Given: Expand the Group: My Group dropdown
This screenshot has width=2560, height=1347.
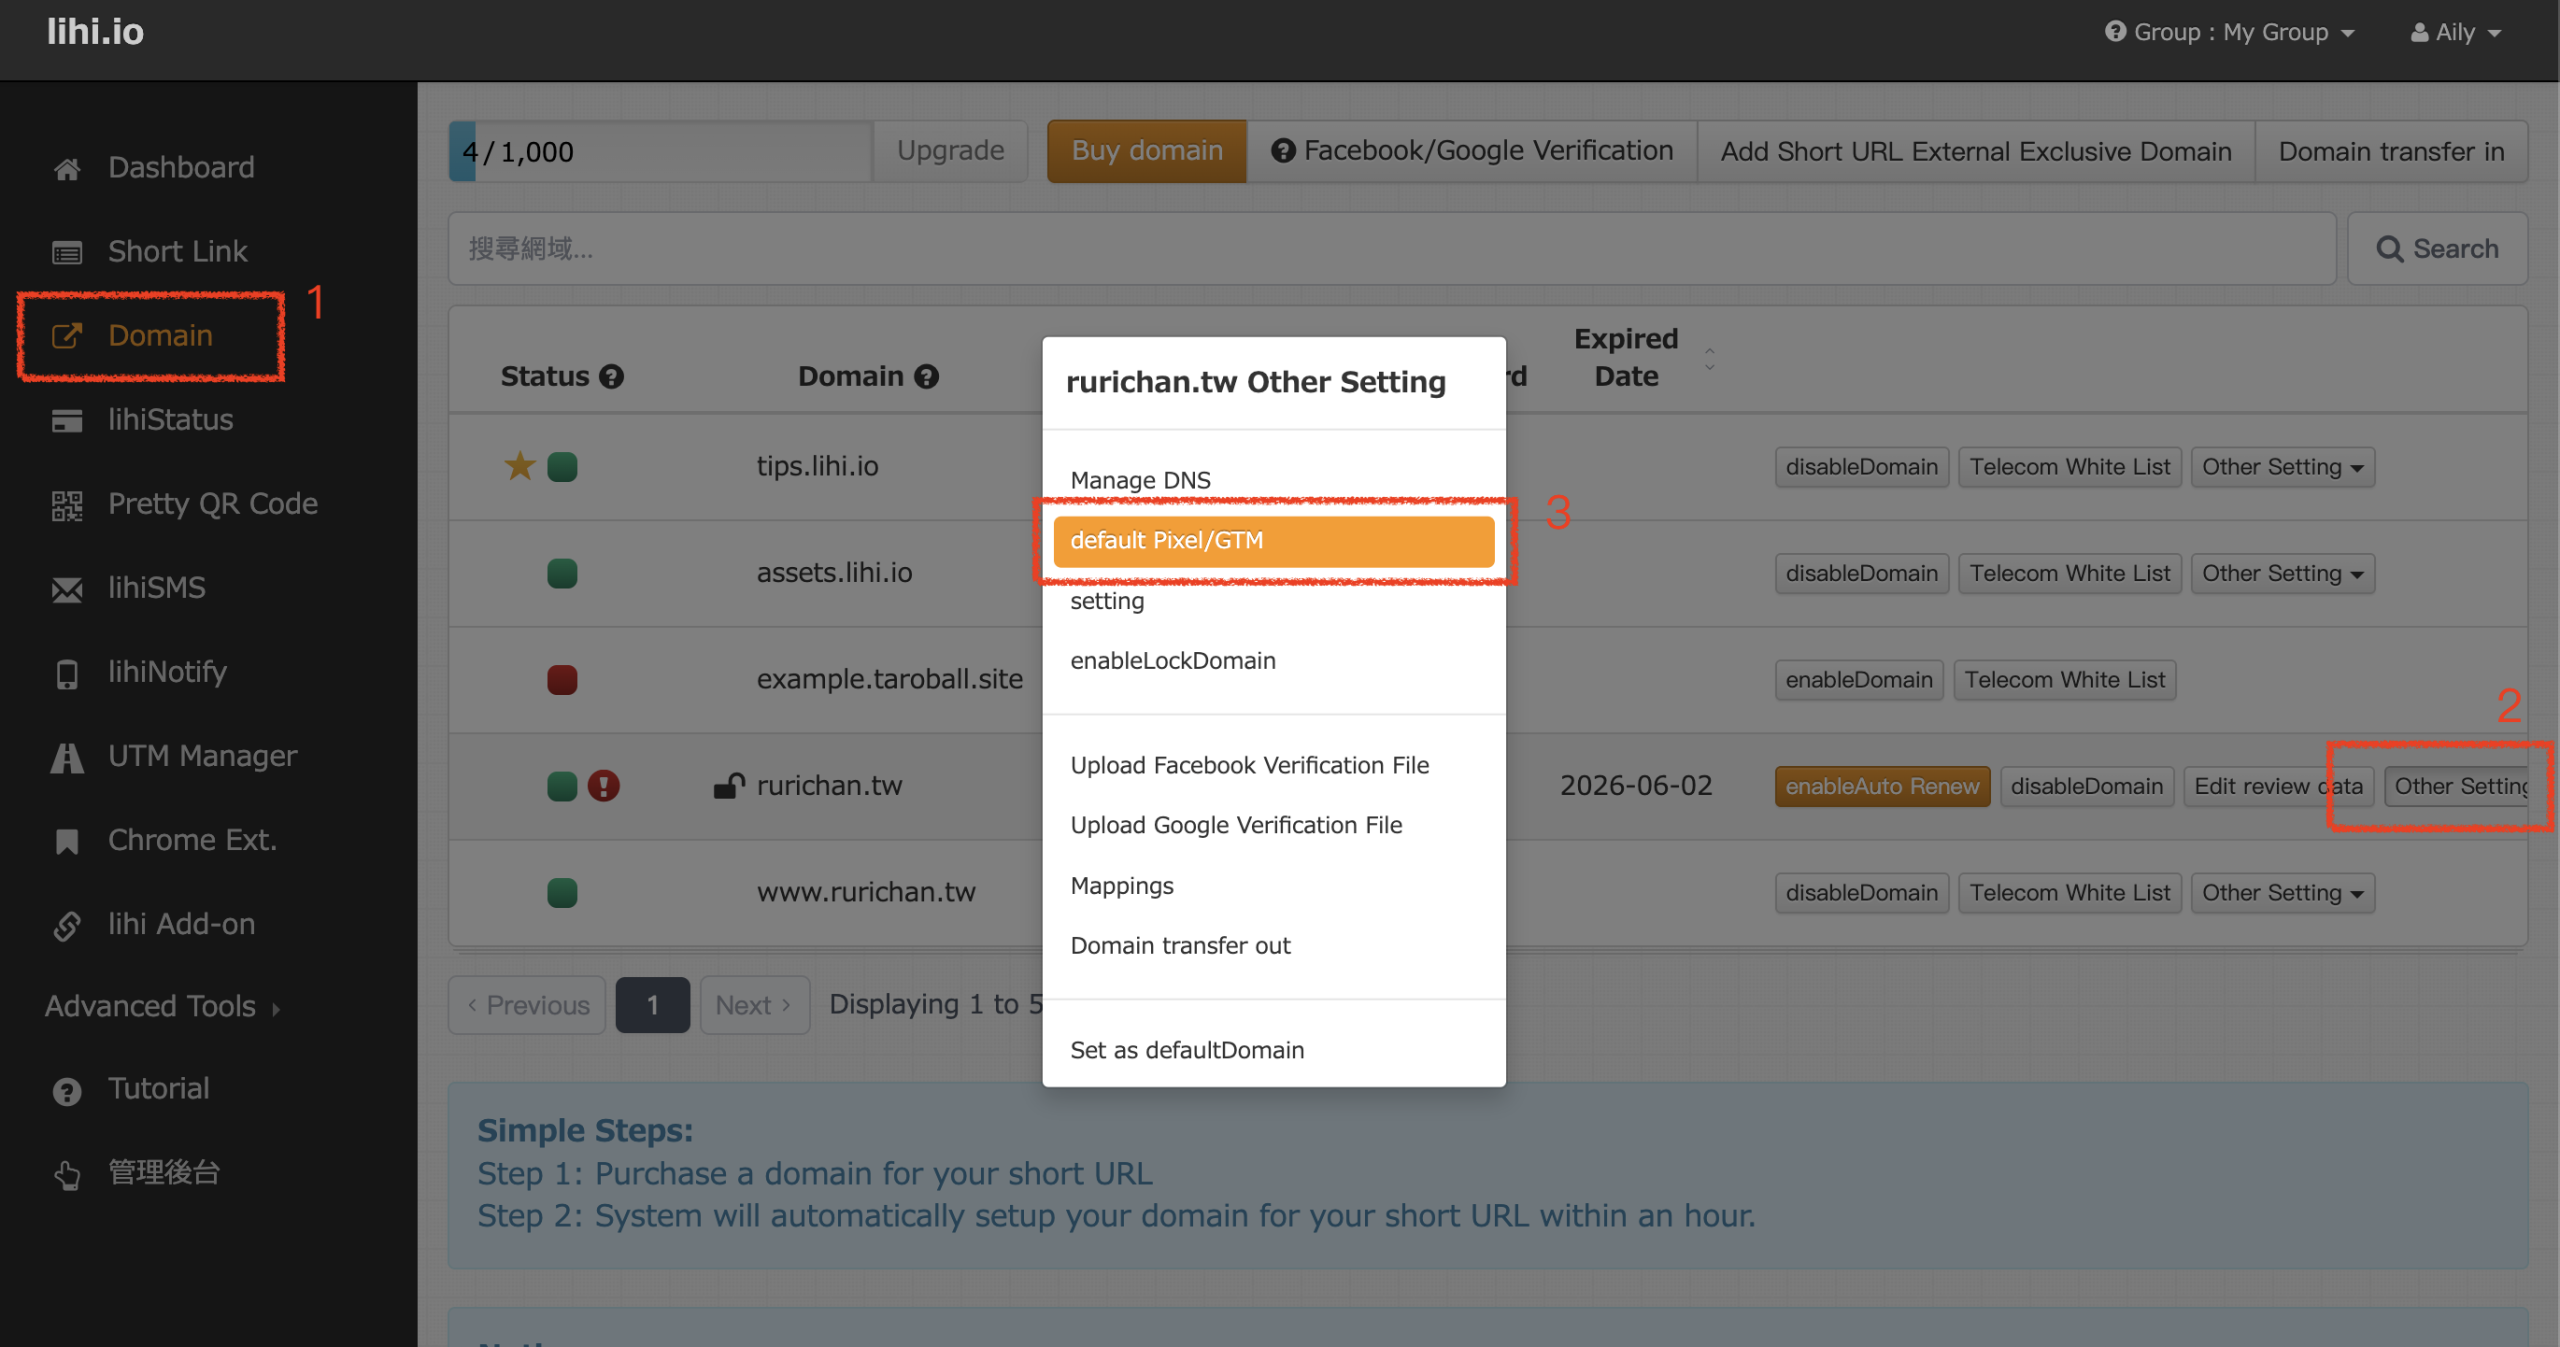Looking at the screenshot, I should [x=2230, y=32].
